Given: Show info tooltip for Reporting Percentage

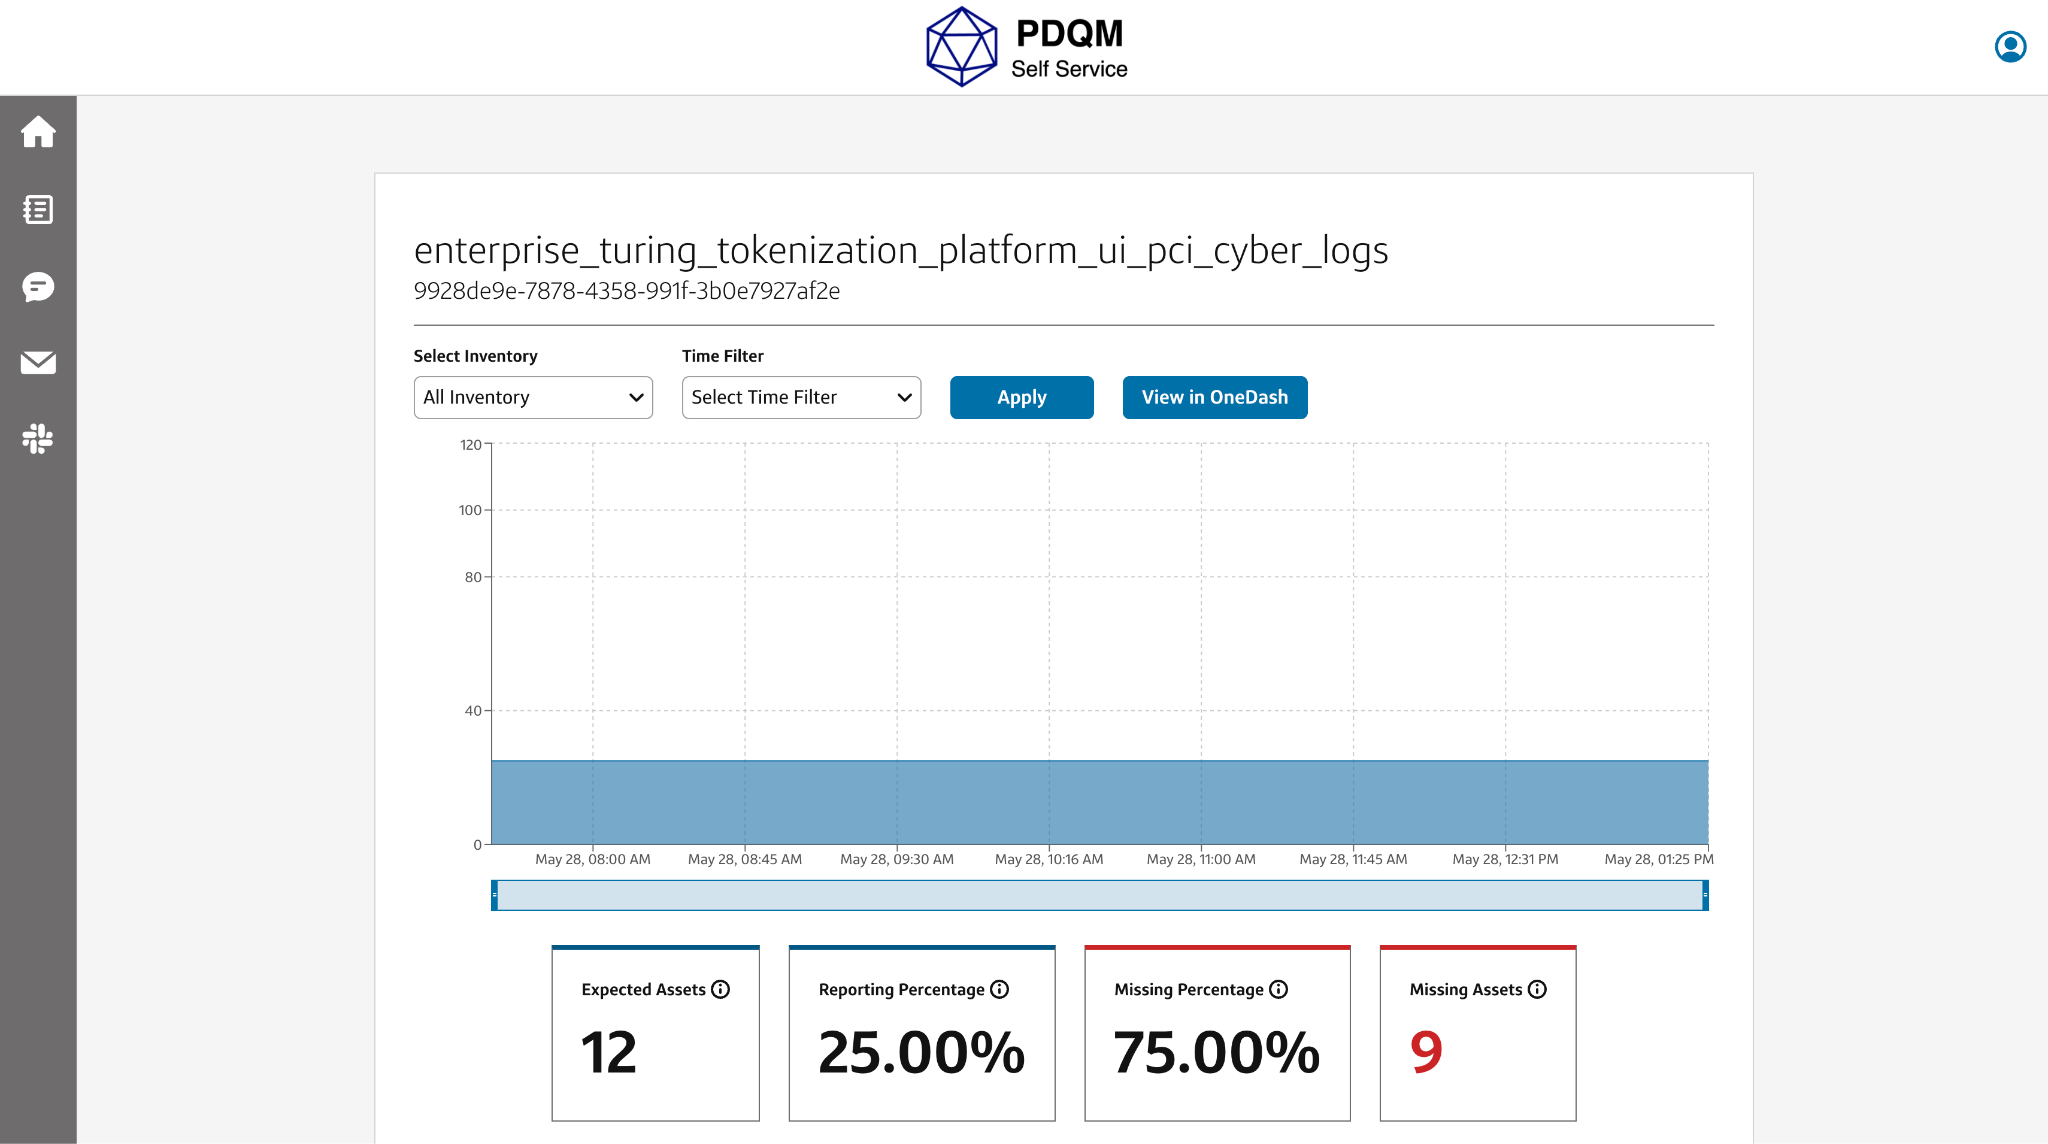Looking at the screenshot, I should click(999, 989).
